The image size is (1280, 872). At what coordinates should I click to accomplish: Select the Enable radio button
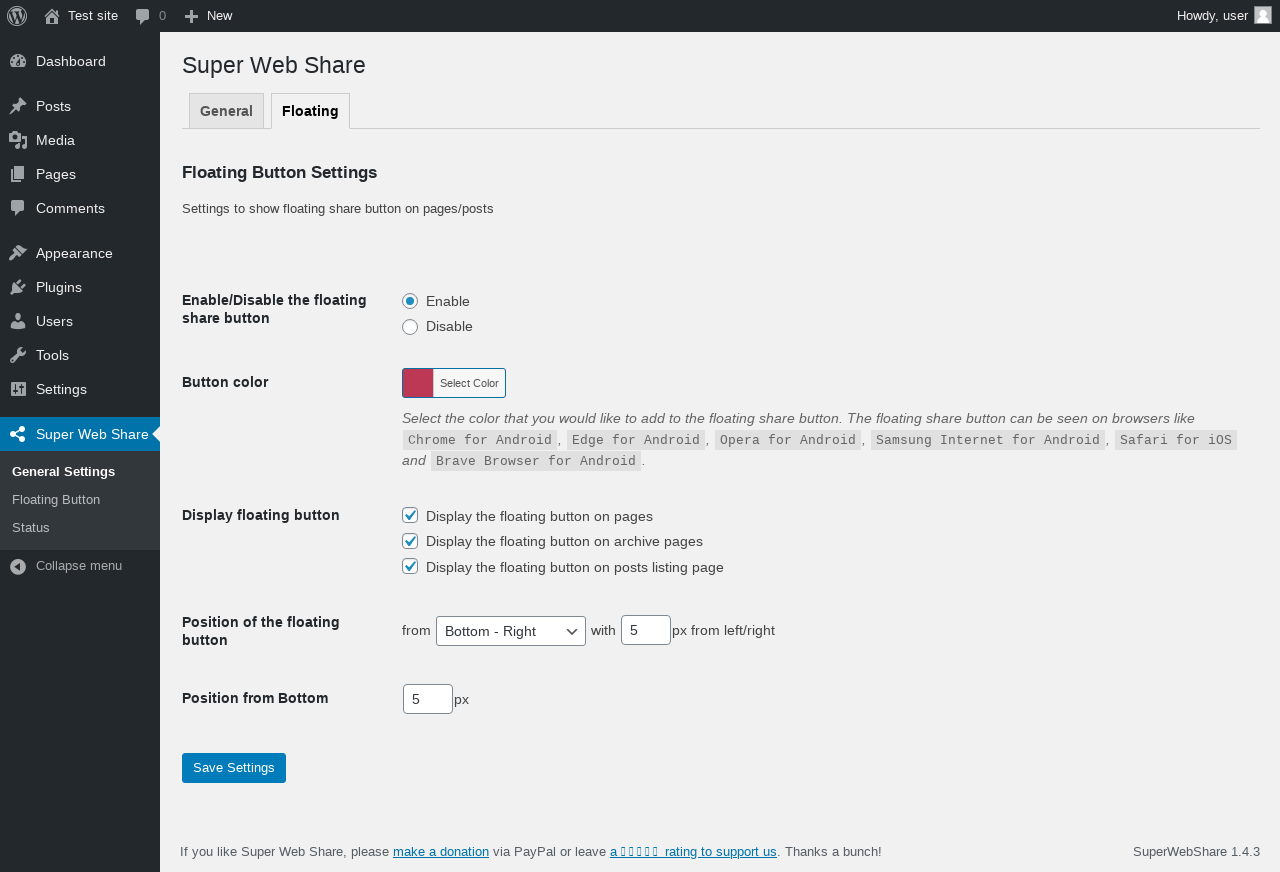(x=410, y=301)
